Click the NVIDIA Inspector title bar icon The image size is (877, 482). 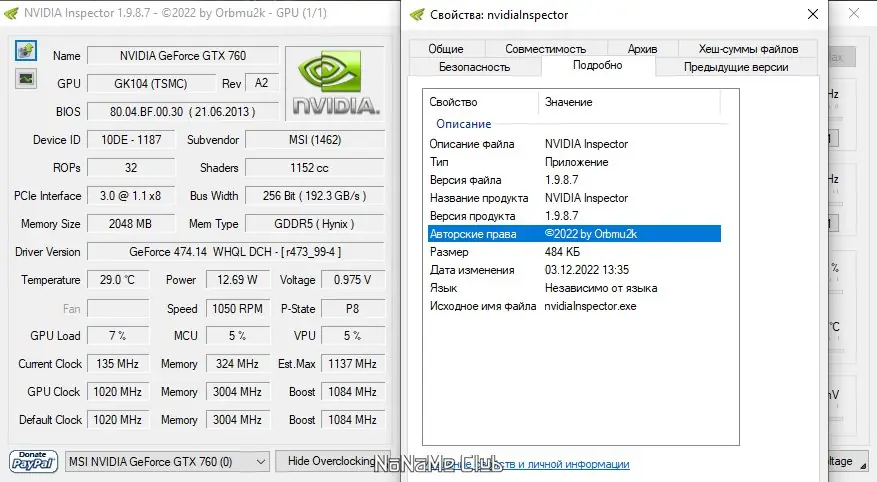[x=11, y=13]
